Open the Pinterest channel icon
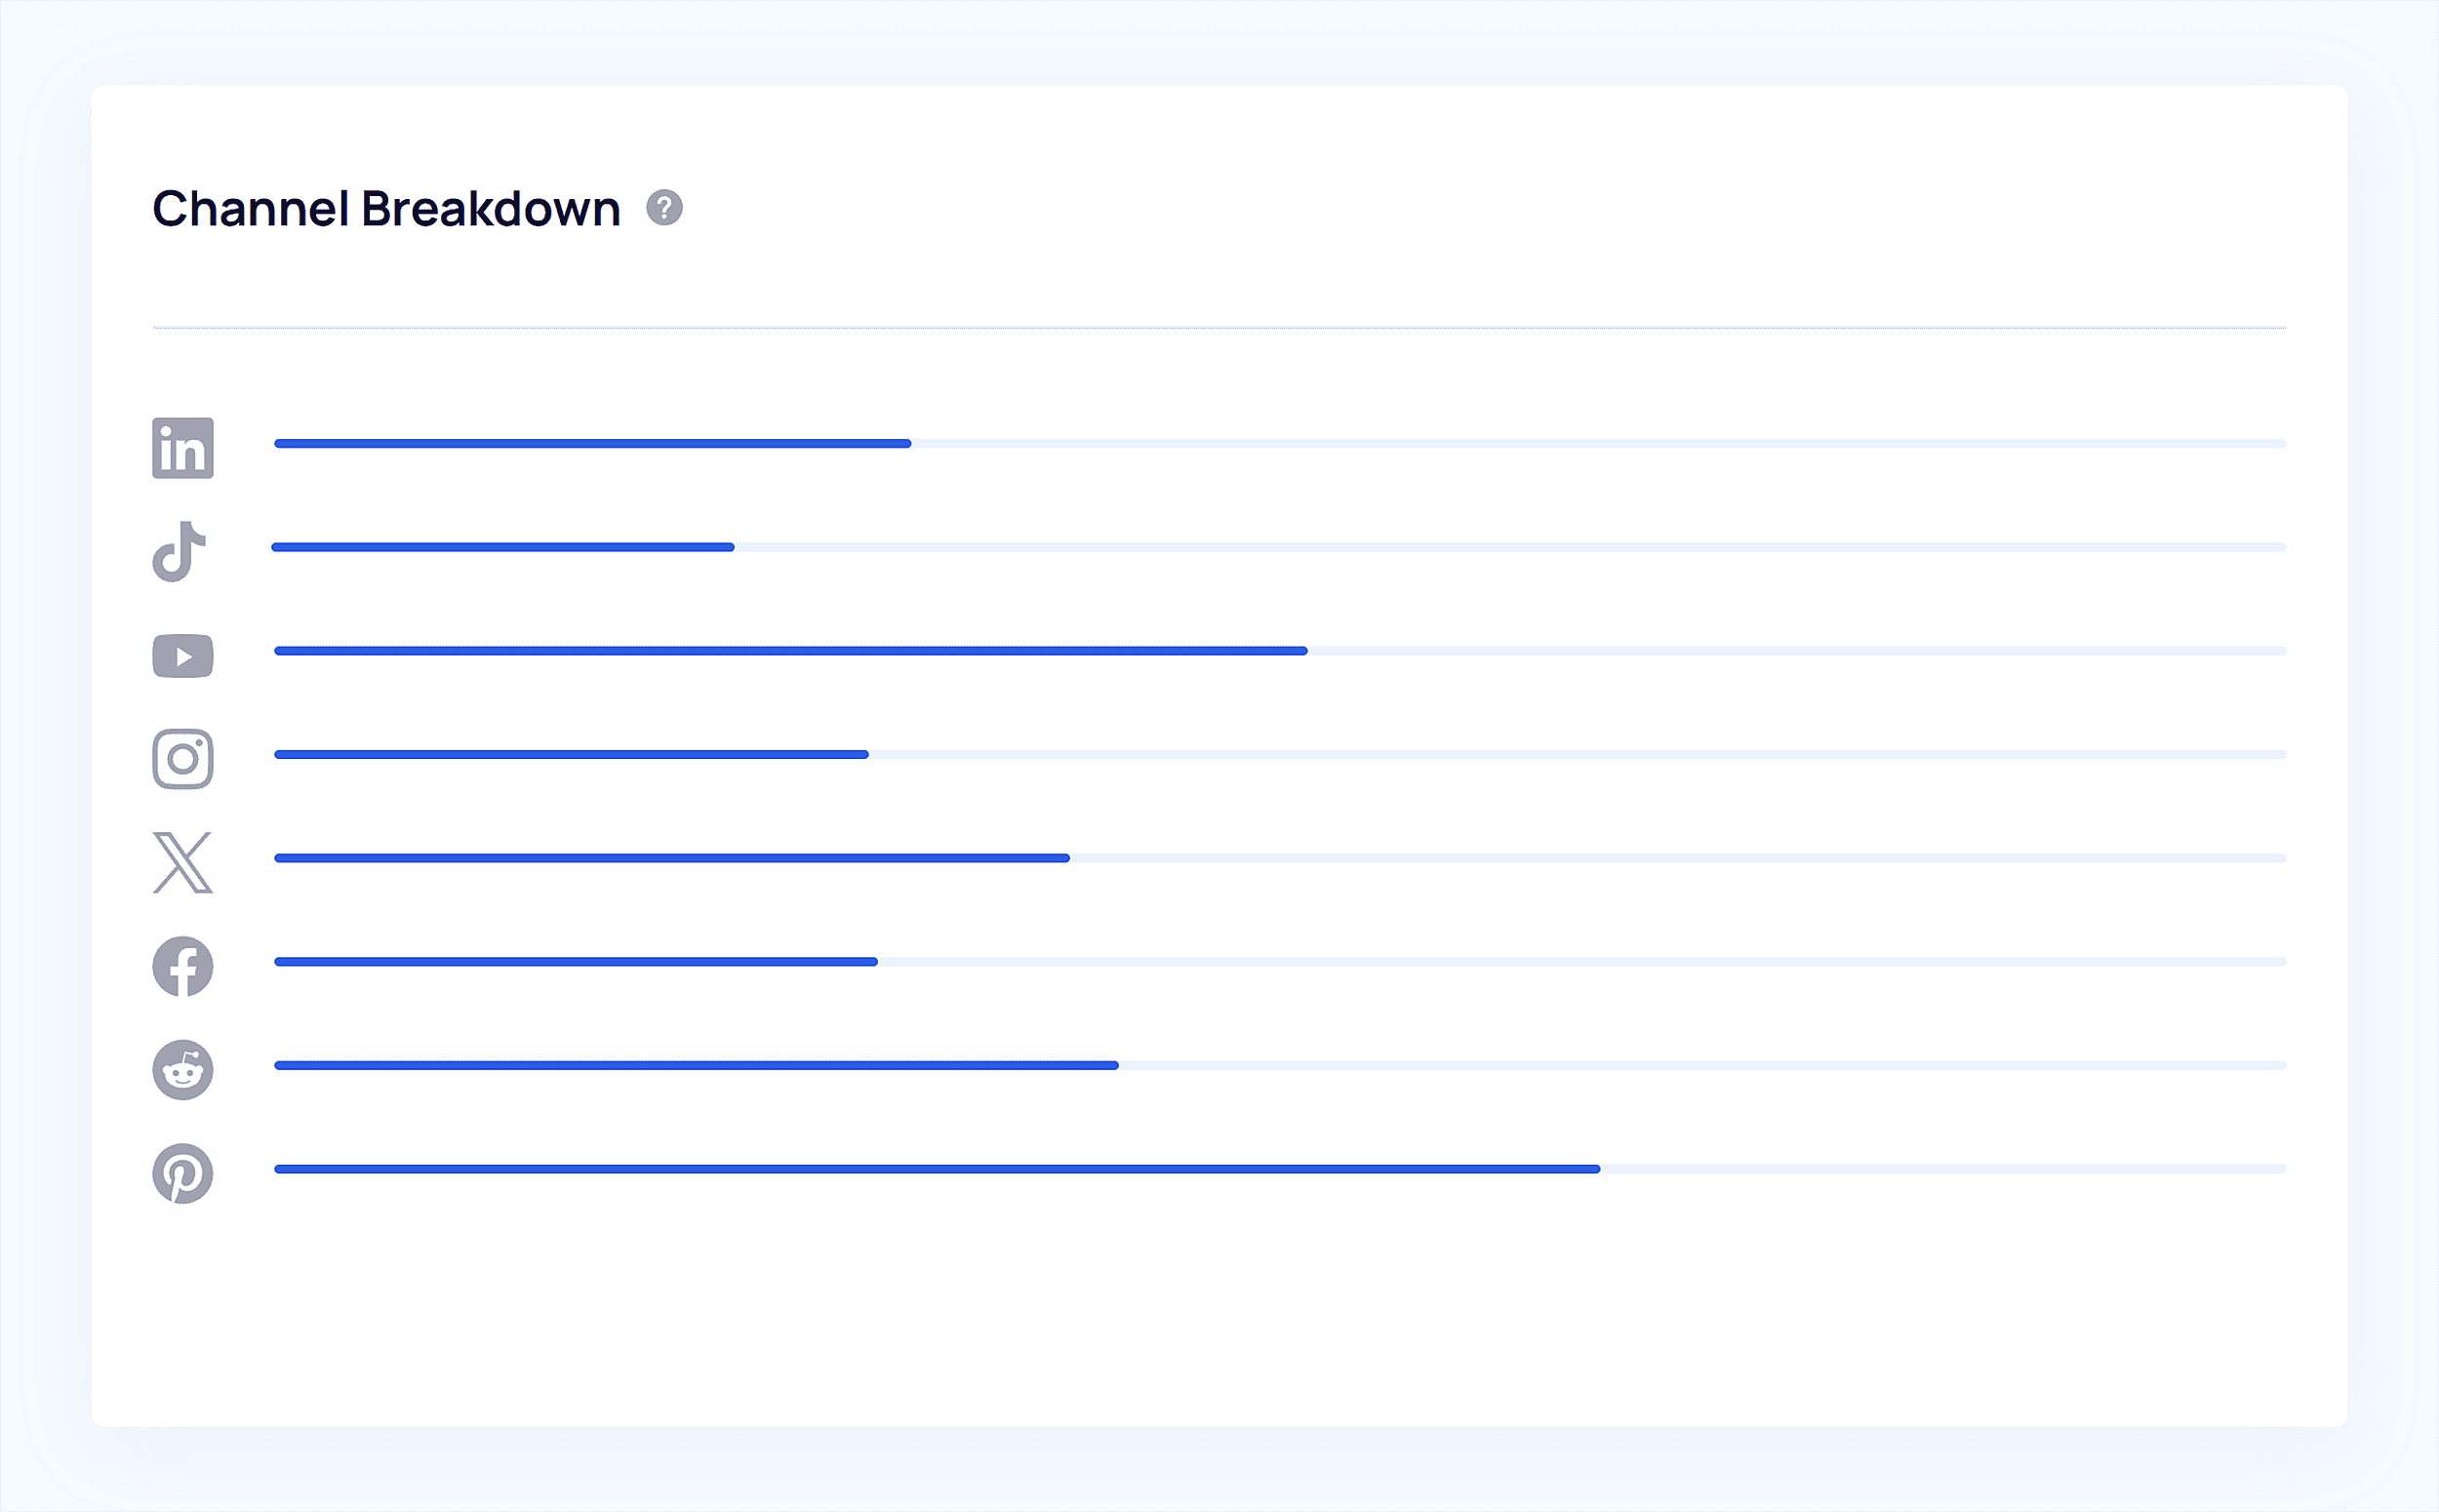 coord(183,1173)
